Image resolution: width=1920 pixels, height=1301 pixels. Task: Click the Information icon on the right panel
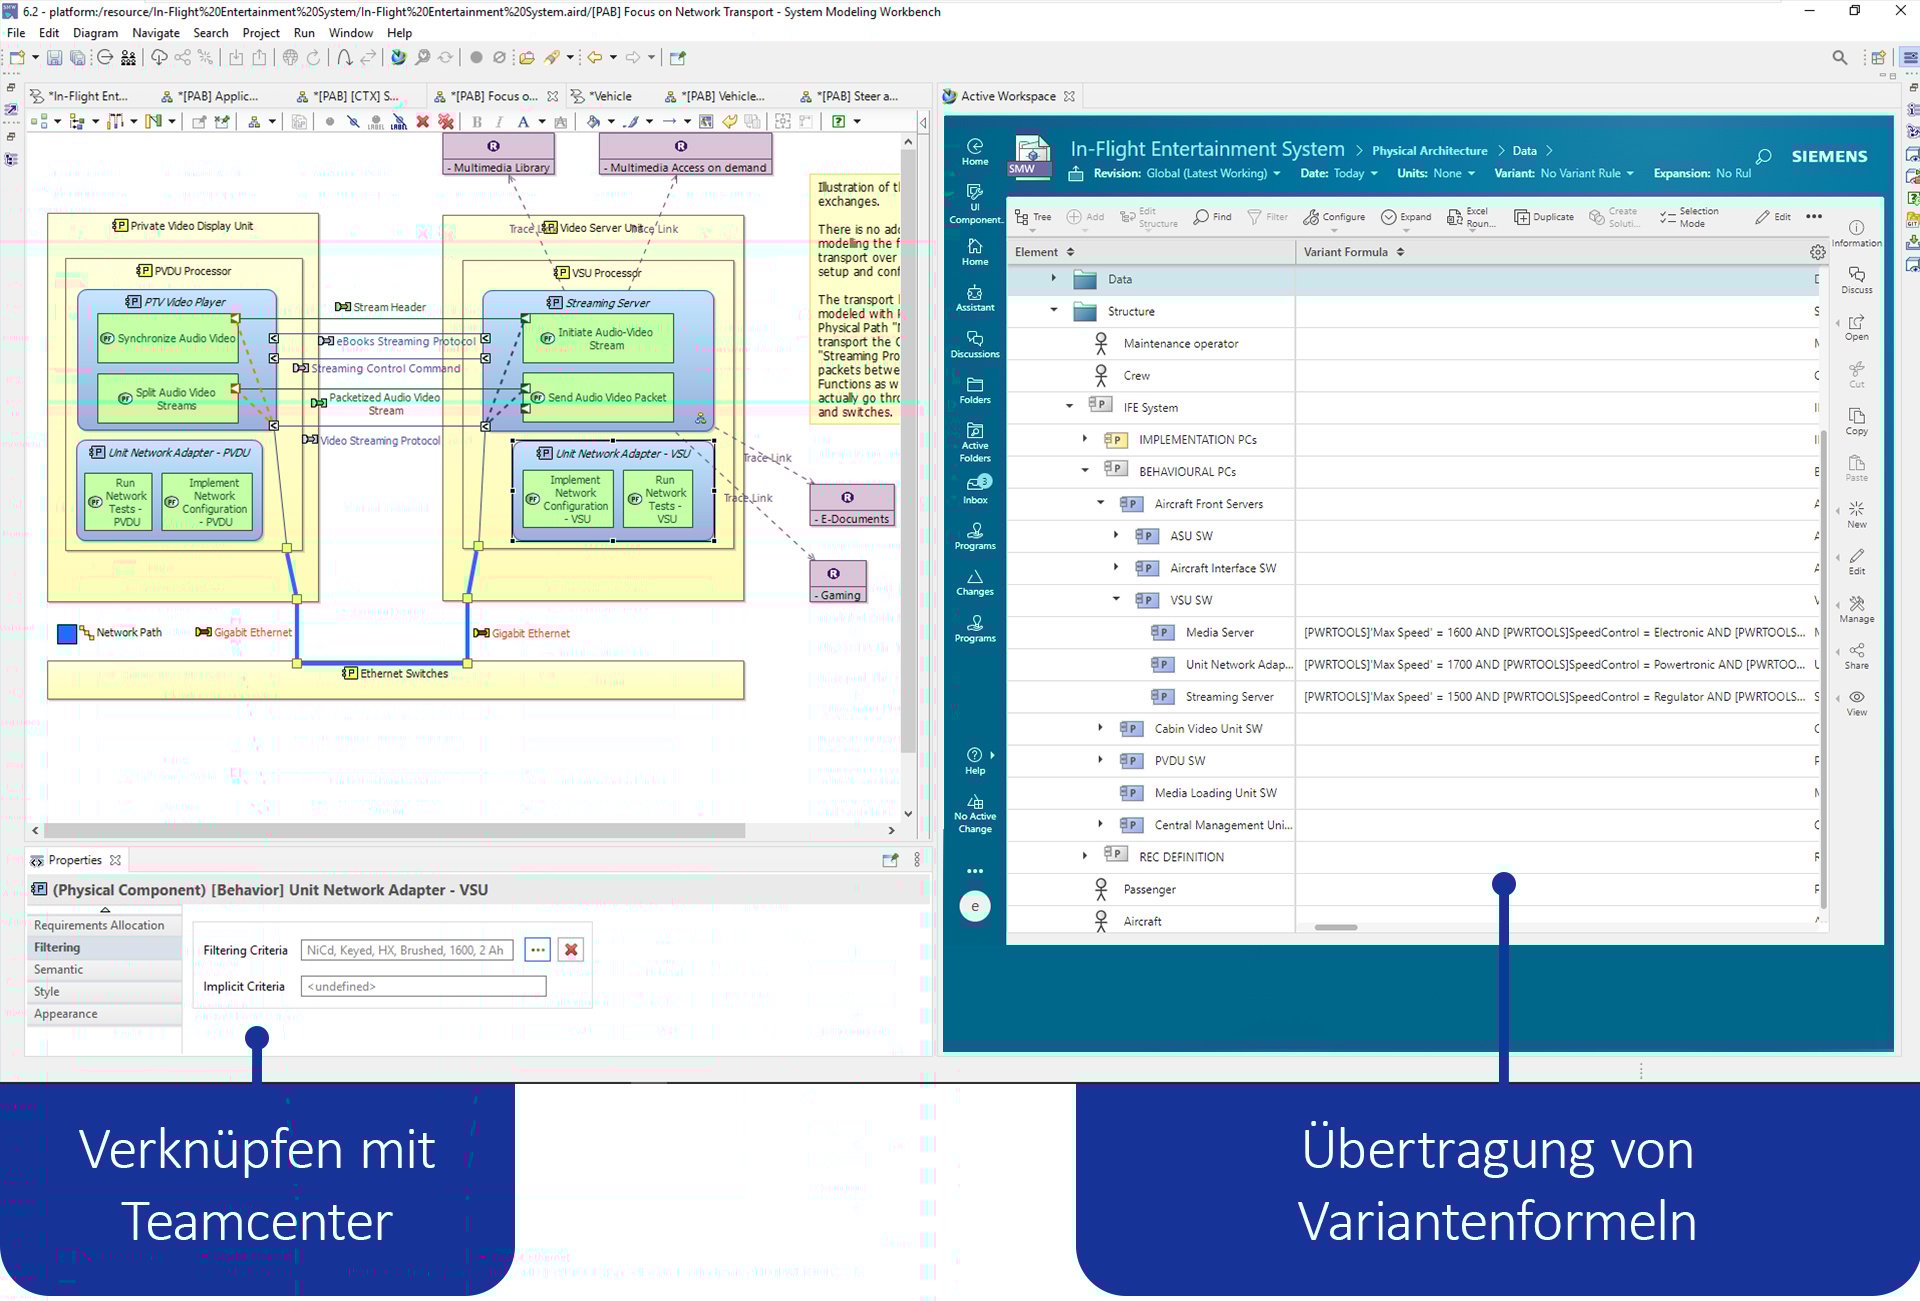pos(1857,228)
